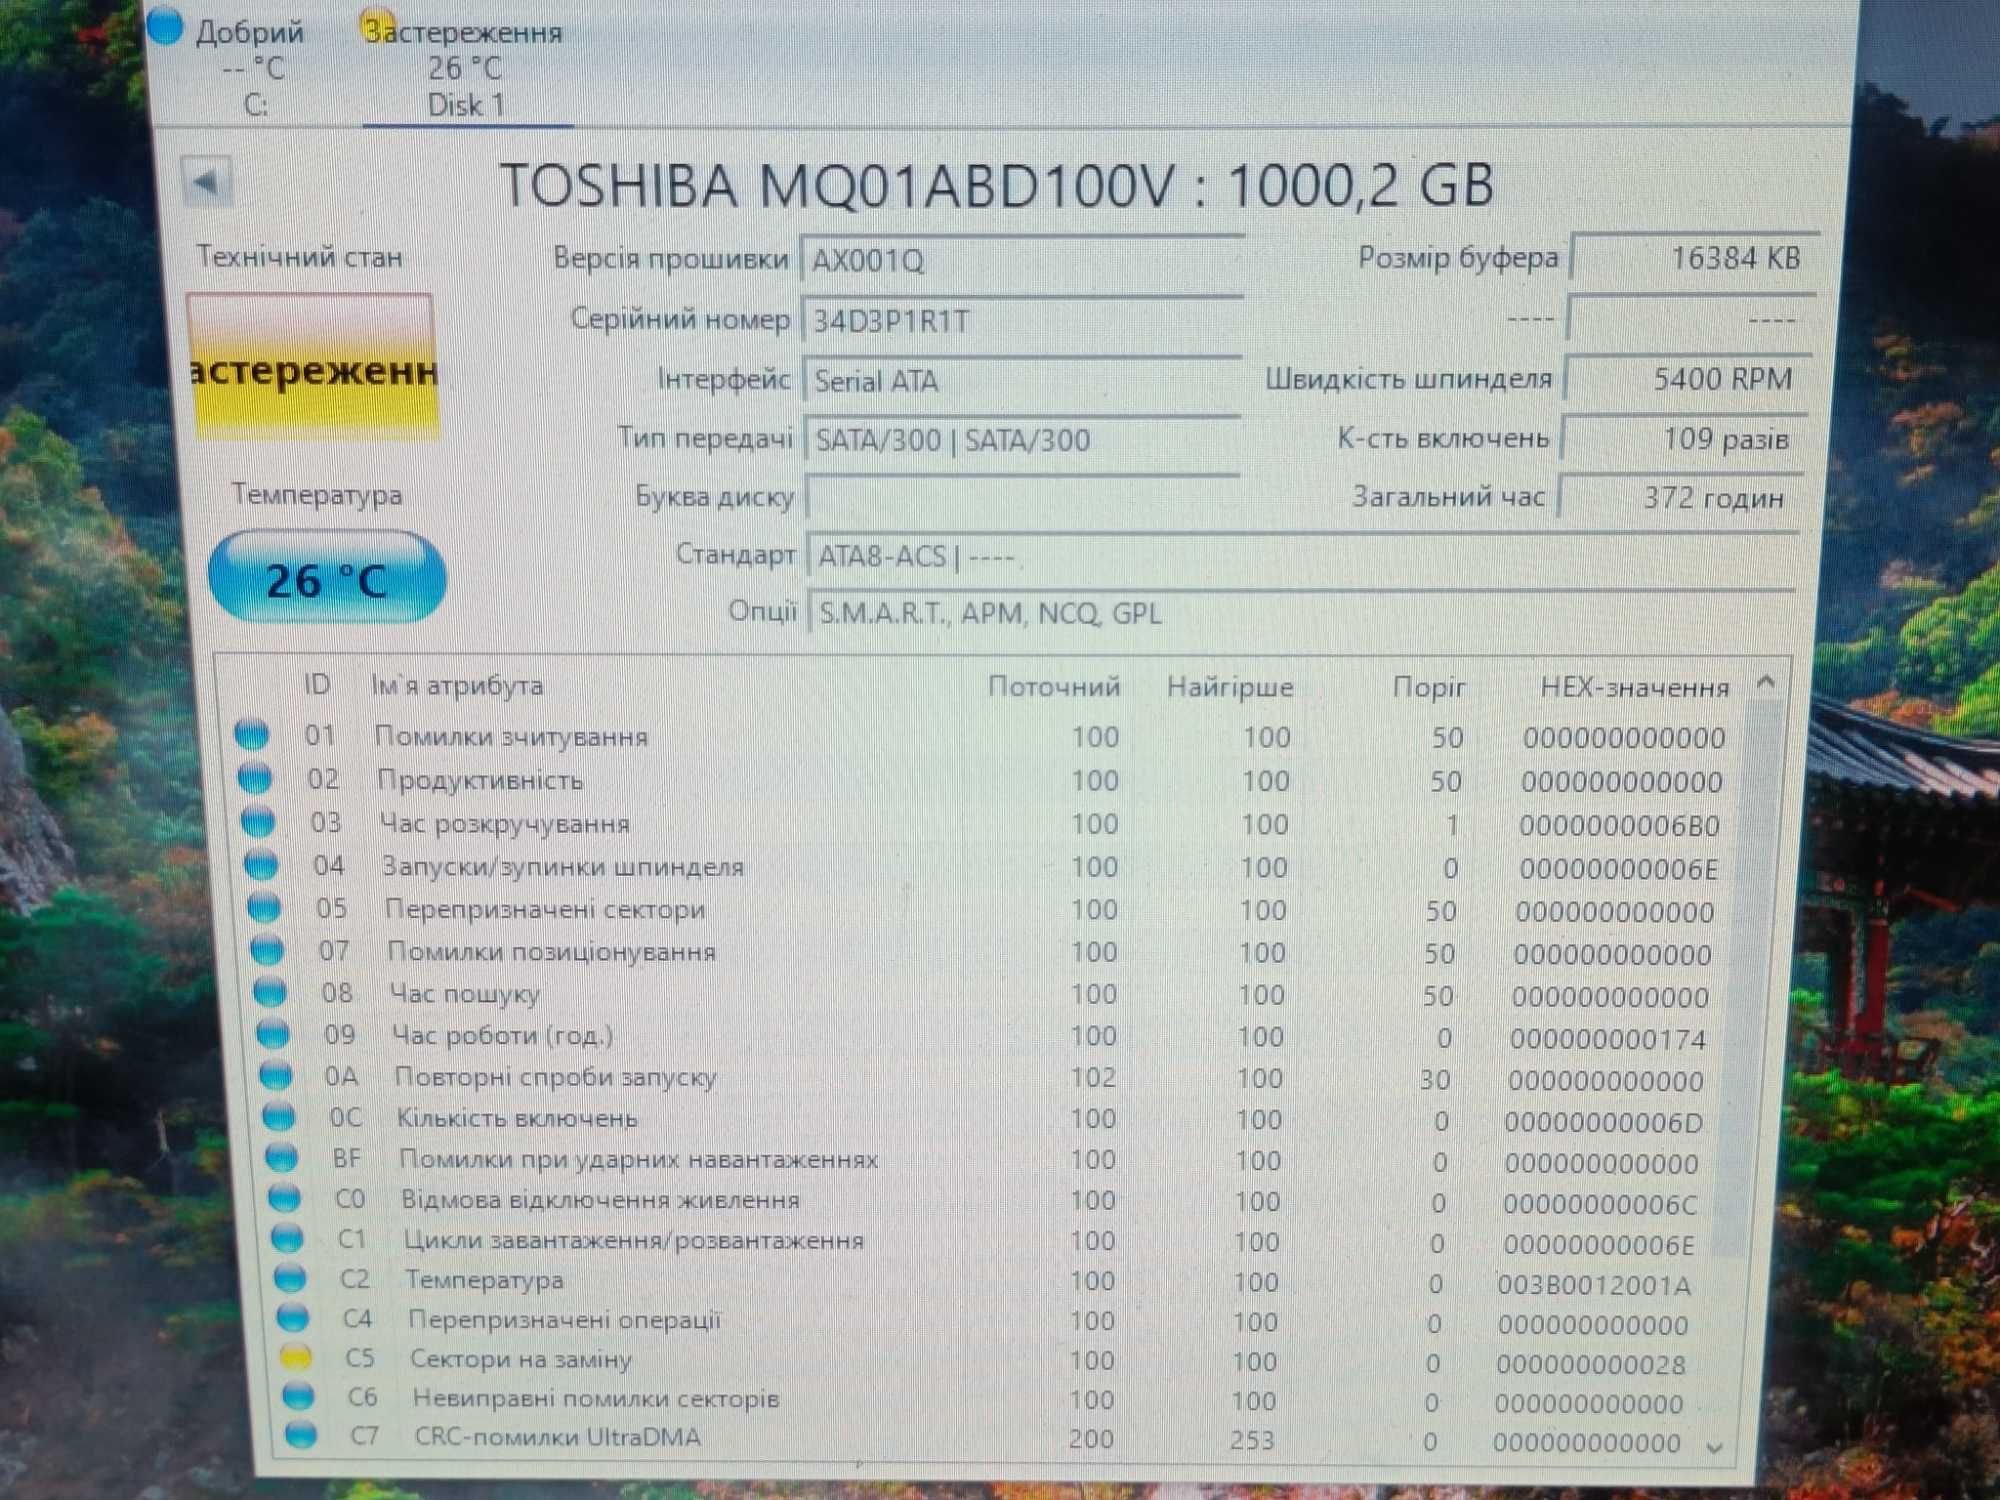Click HEX value 000000000028

[1591, 1365]
